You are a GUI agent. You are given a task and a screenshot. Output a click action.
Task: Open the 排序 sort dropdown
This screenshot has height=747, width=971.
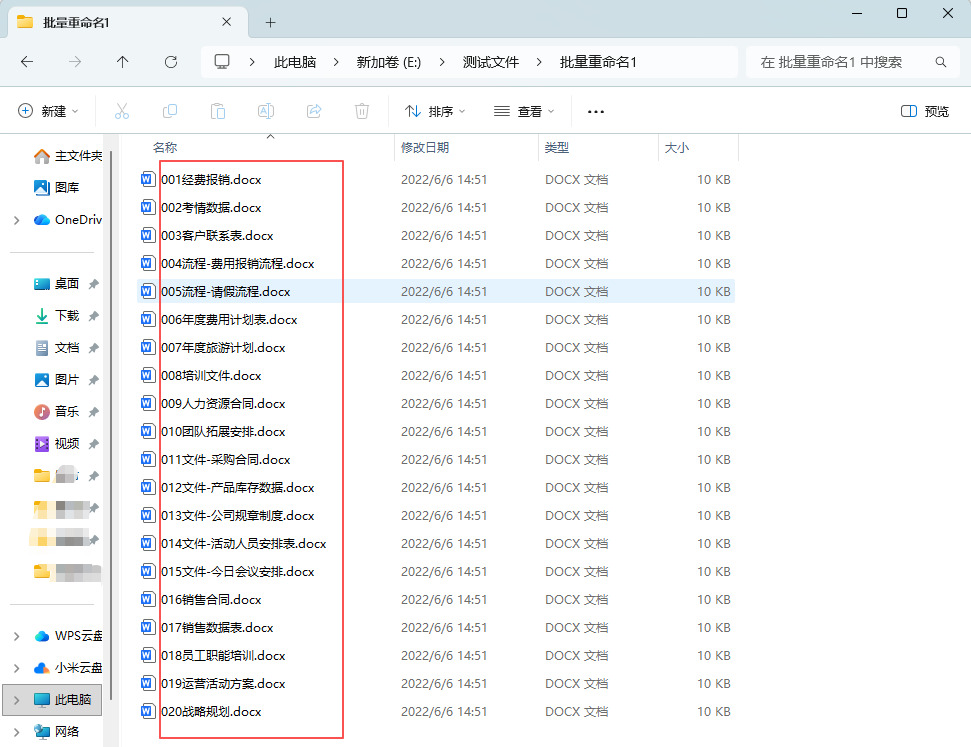click(435, 111)
